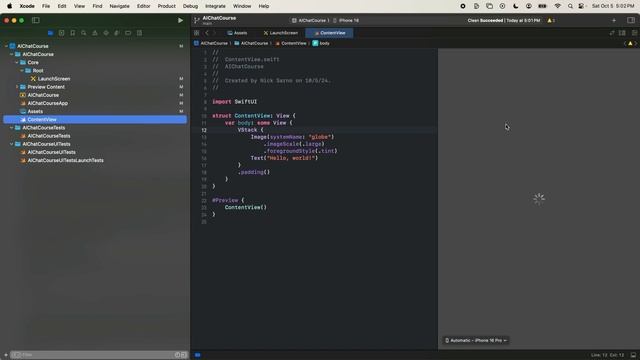The image size is (640, 360).
Task: Choose the iPhone 16 run destination
Action: point(346,20)
